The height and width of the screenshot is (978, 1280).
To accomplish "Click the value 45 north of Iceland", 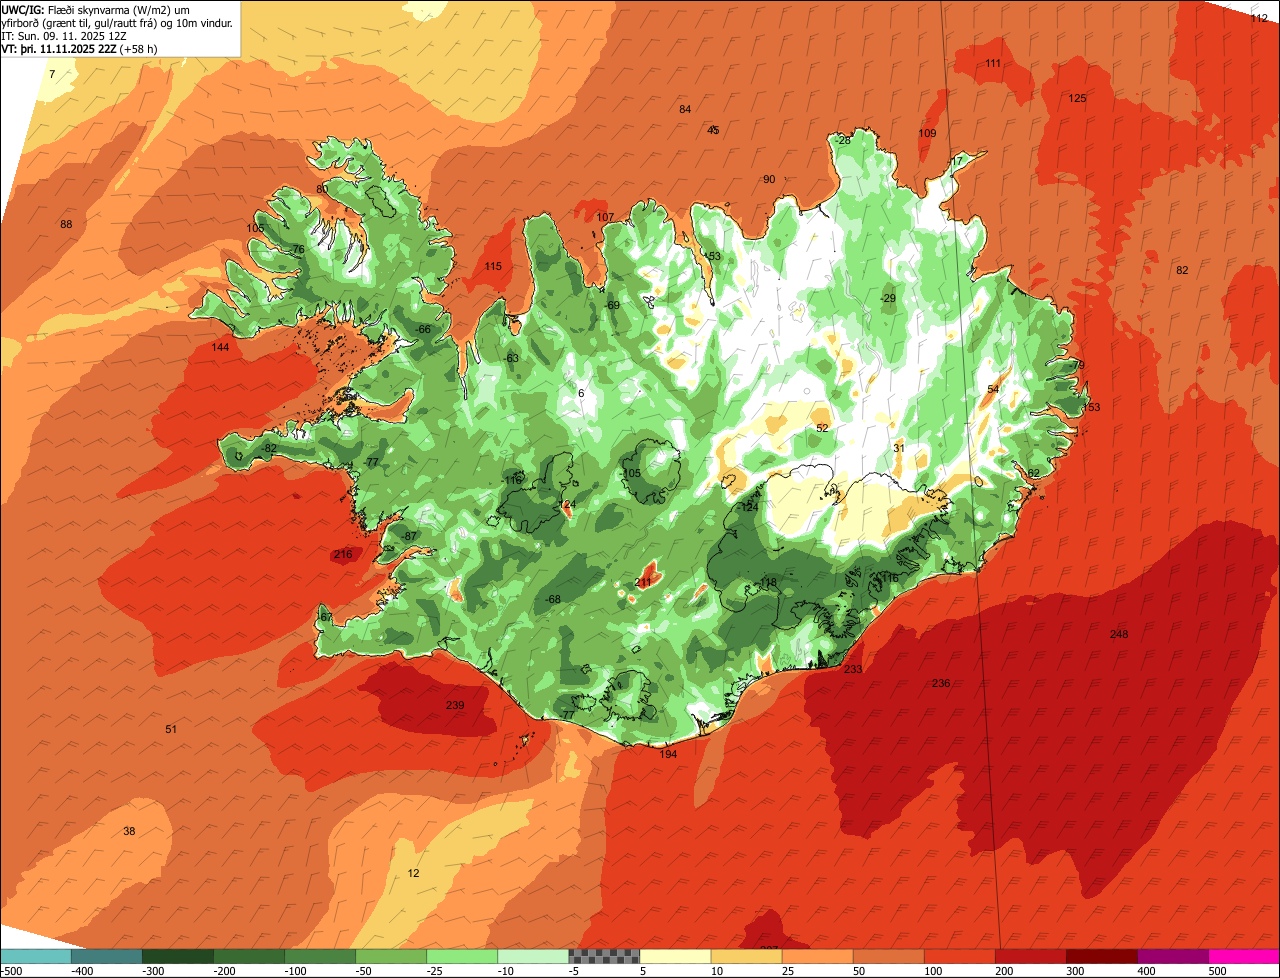I will click(x=713, y=130).
